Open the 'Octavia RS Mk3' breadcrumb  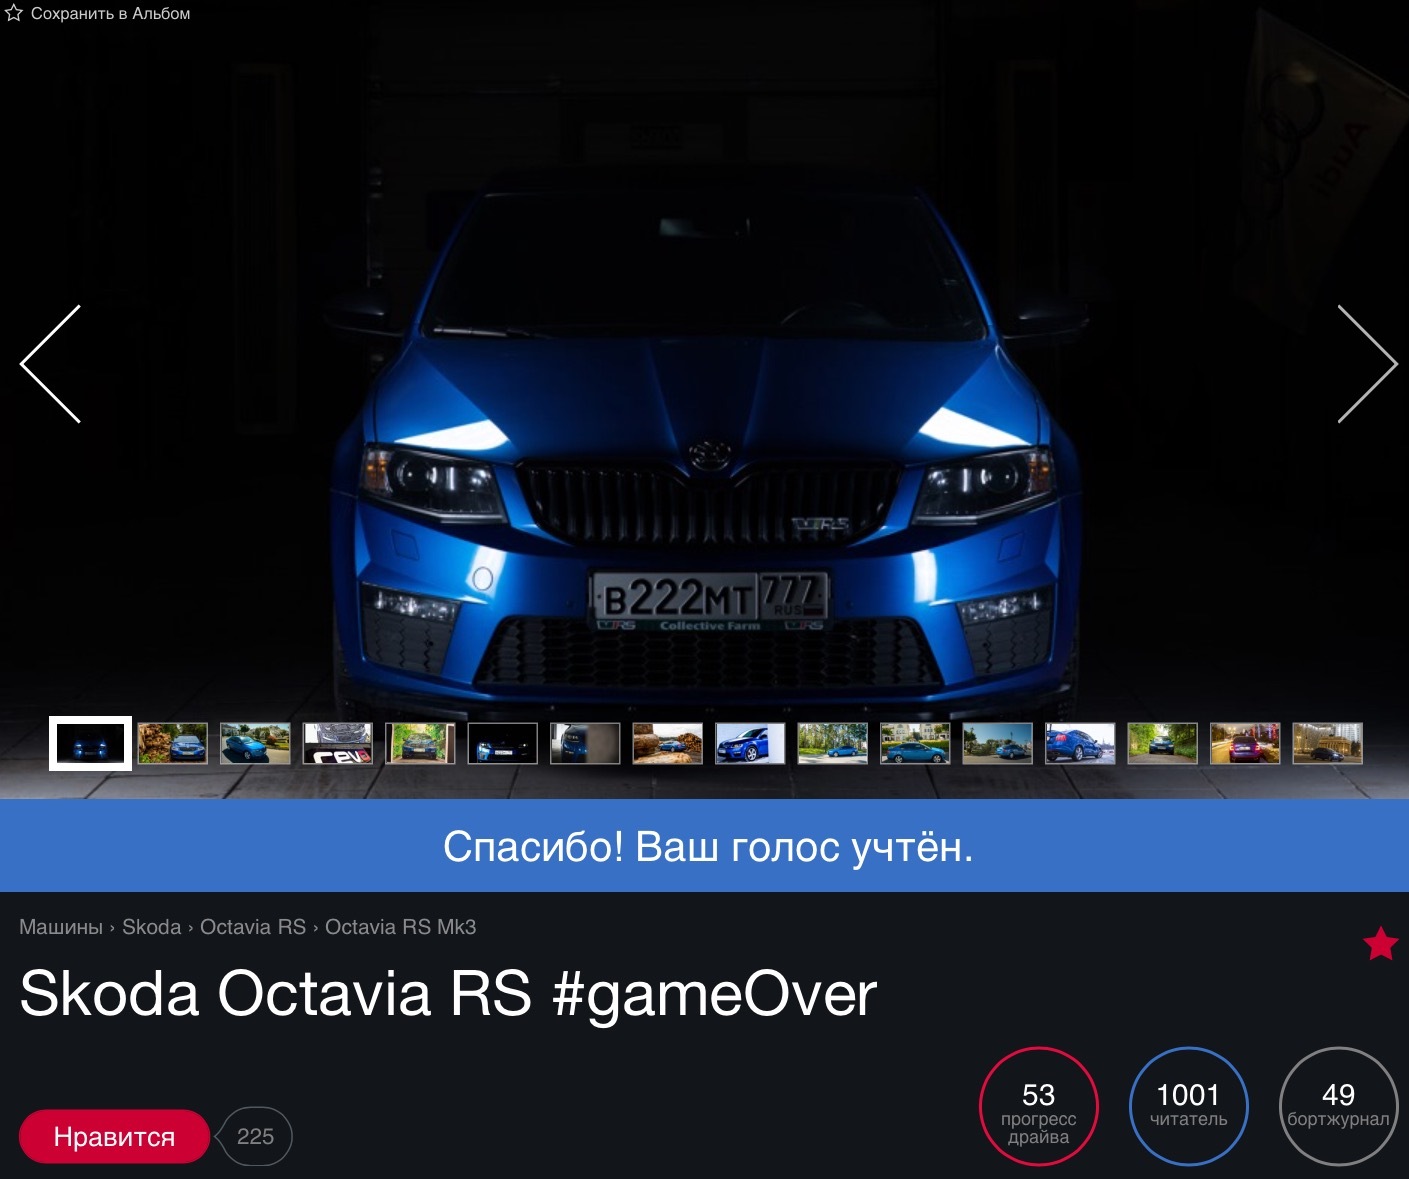pyautogui.click(x=400, y=927)
